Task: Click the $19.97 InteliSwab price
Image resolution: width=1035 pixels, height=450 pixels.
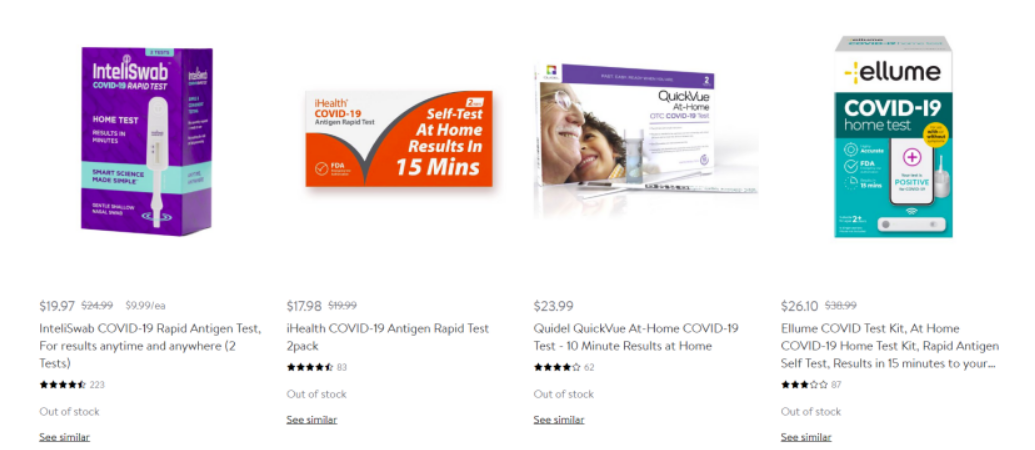Action: [57, 305]
